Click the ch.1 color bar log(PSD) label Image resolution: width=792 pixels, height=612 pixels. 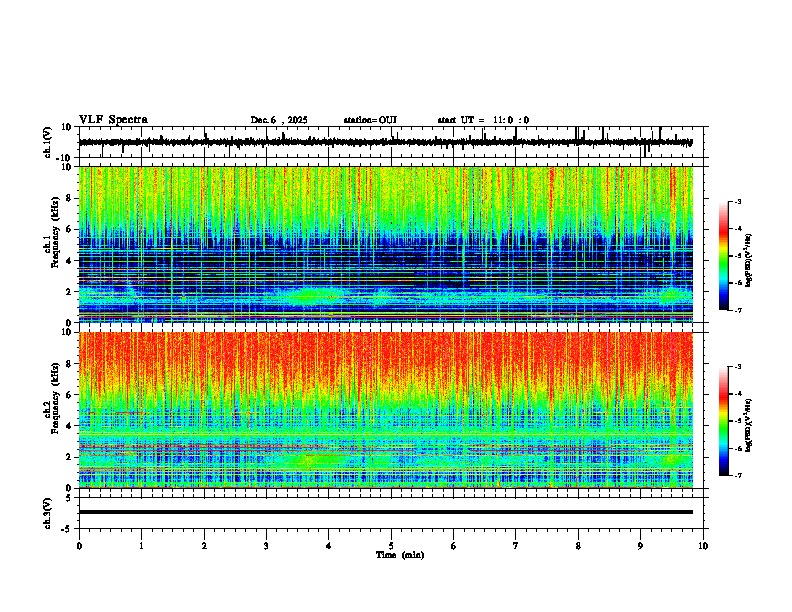749,260
